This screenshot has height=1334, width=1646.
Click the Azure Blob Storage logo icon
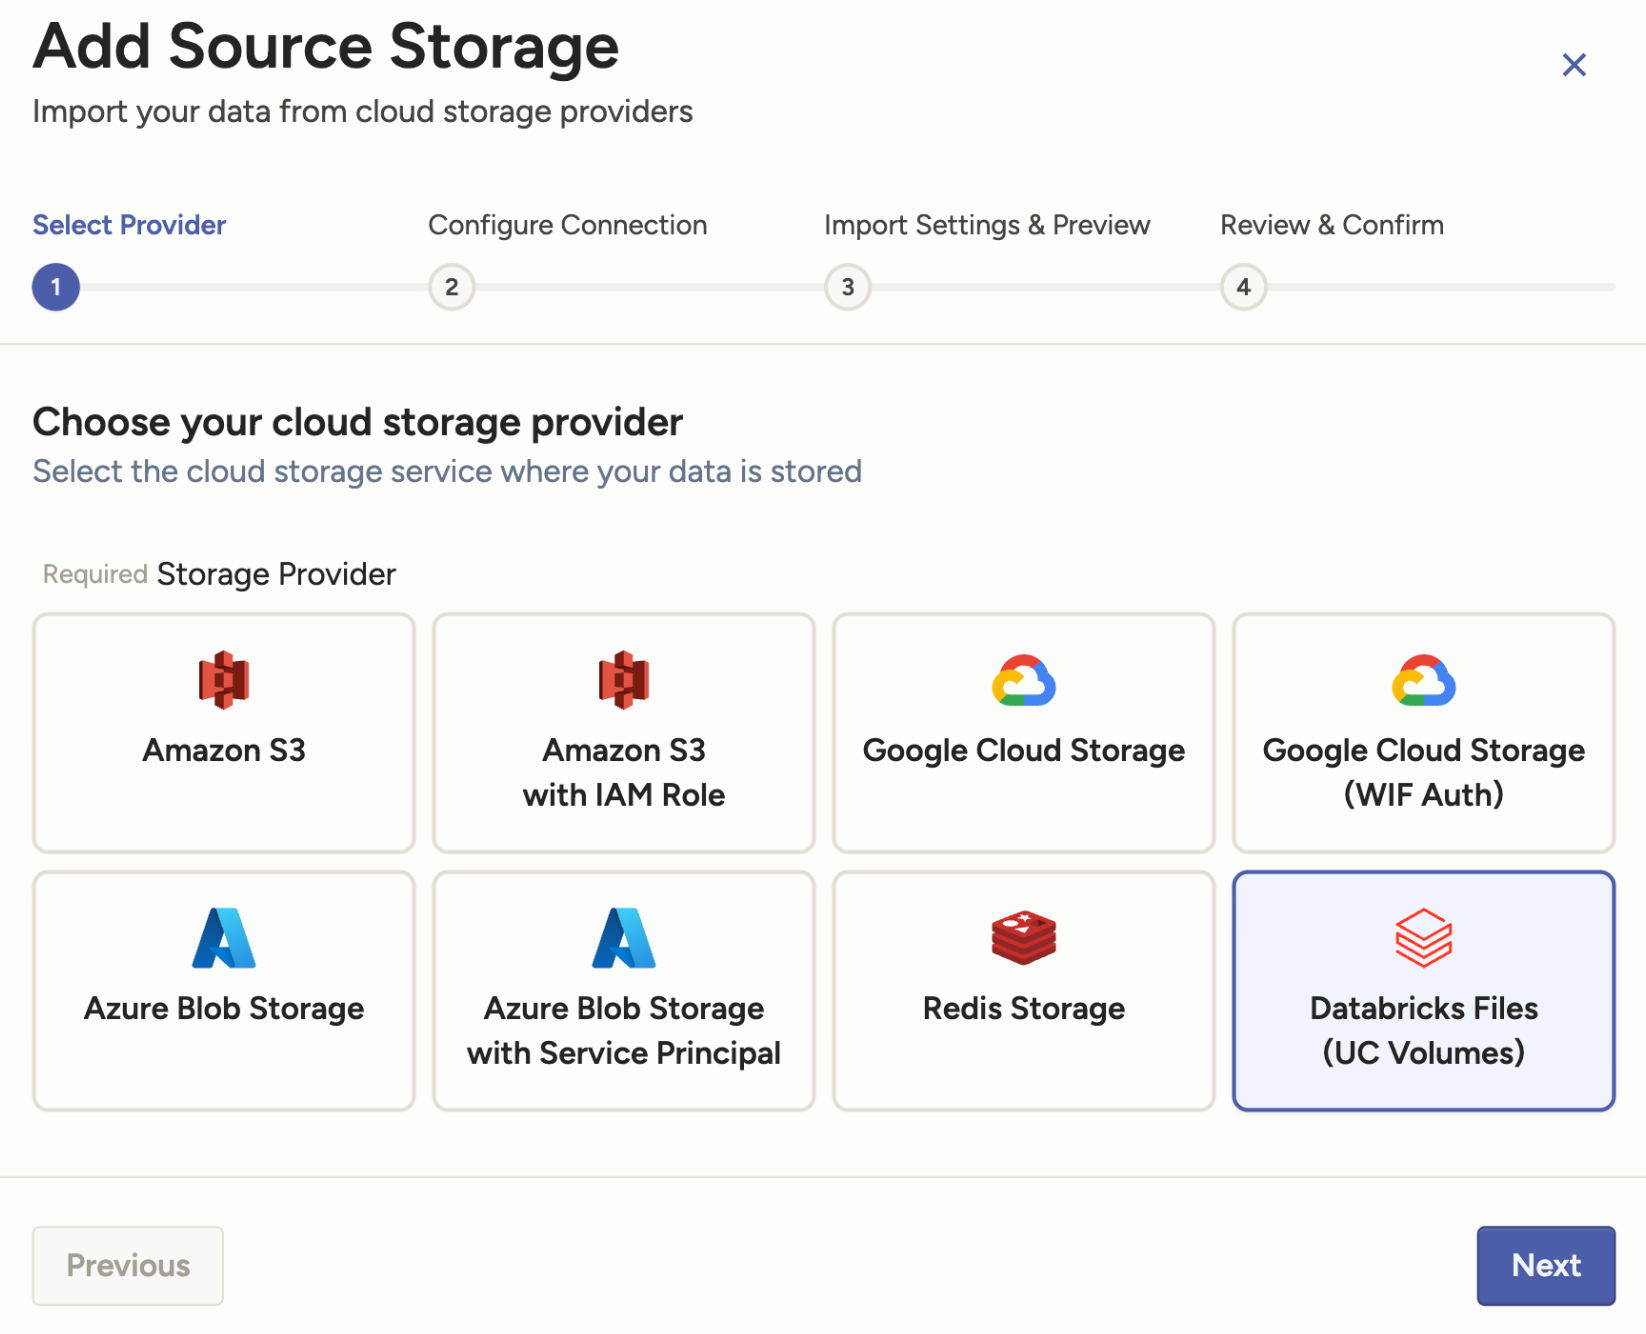224,938
